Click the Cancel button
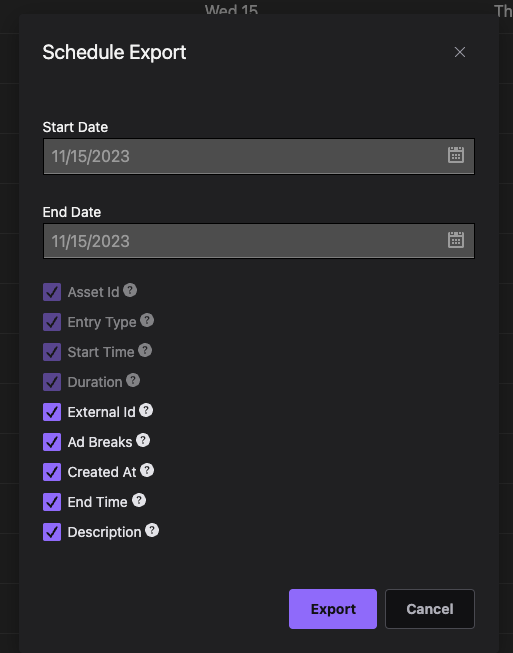Screen dimensions: 513x653 [430, 609]
